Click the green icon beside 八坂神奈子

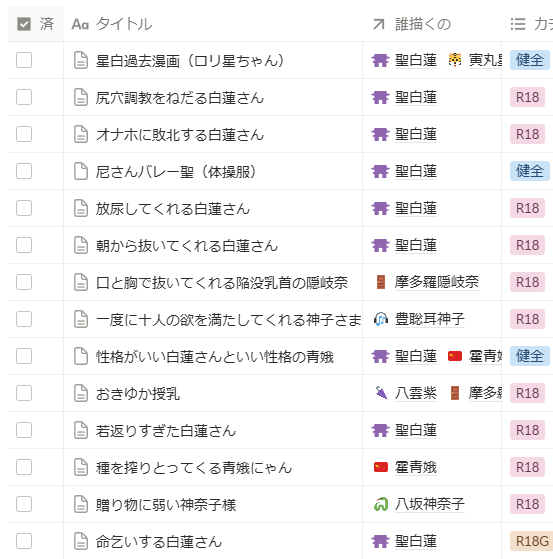click(x=380, y=504)
